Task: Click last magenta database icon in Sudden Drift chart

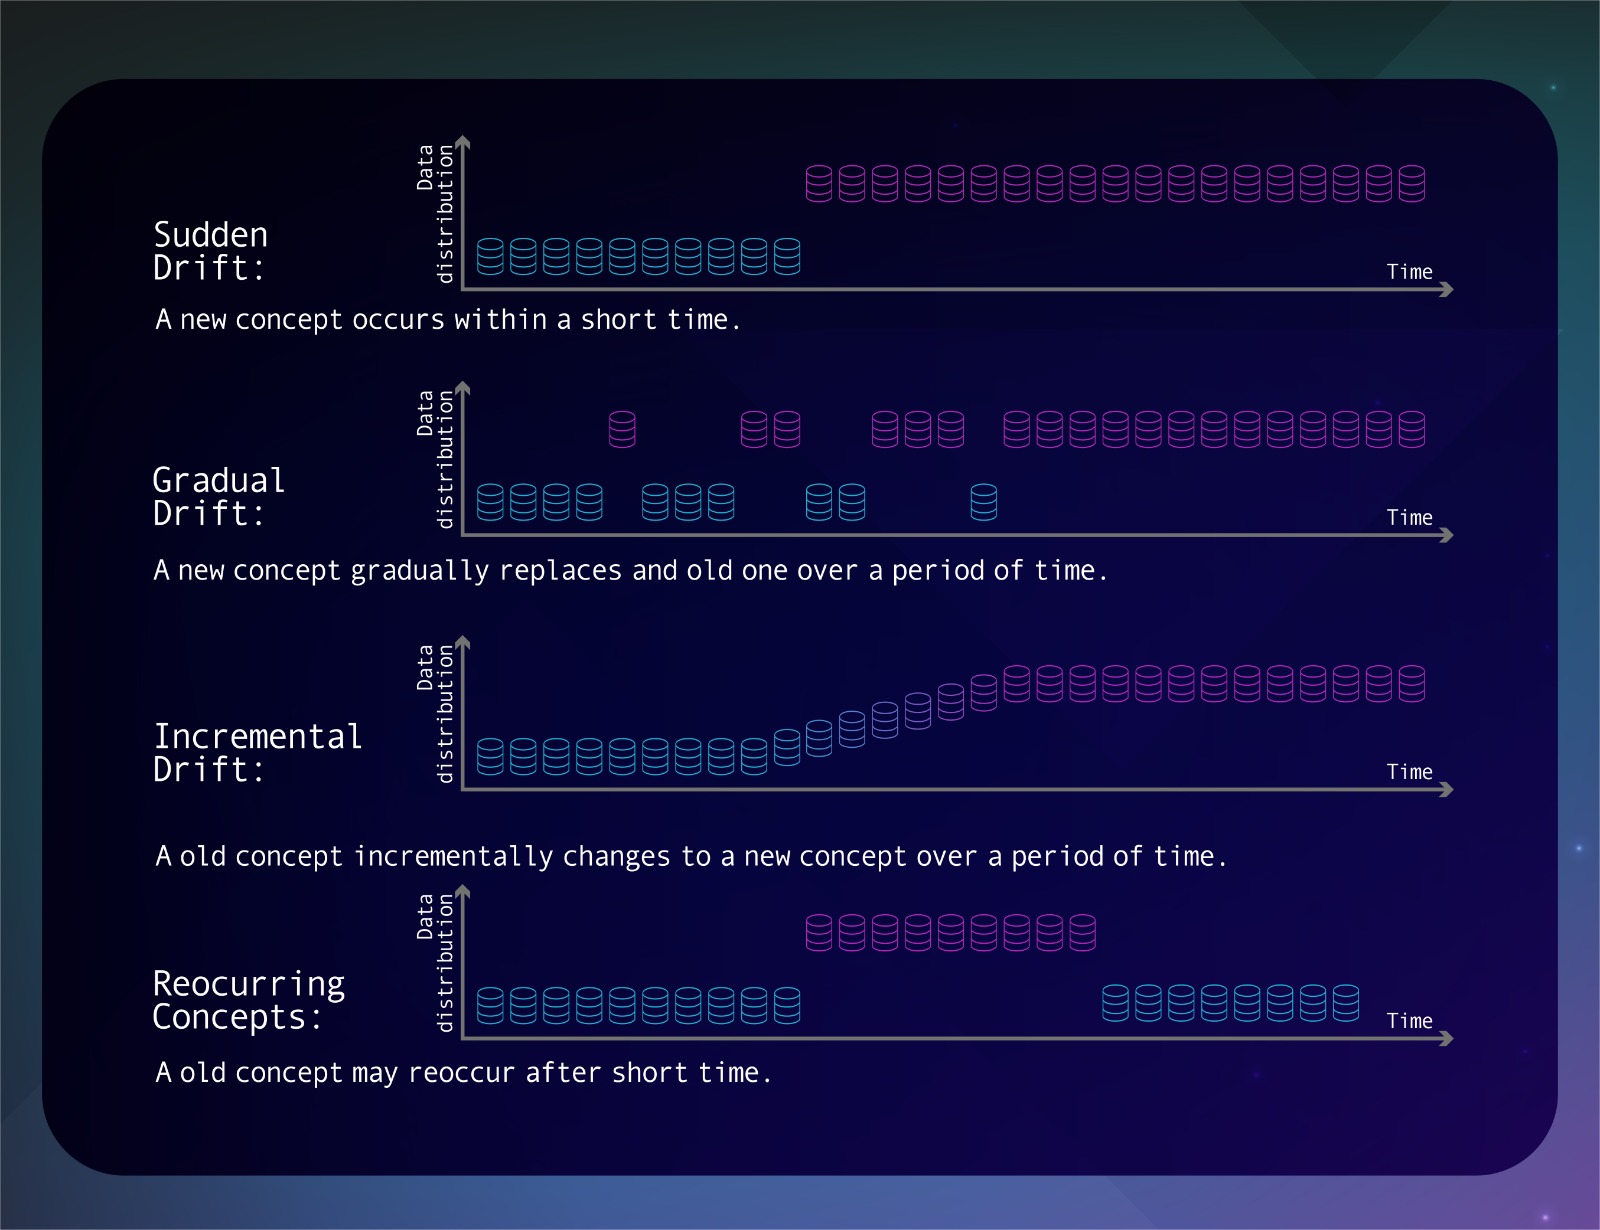Action: pos(1412,184)
